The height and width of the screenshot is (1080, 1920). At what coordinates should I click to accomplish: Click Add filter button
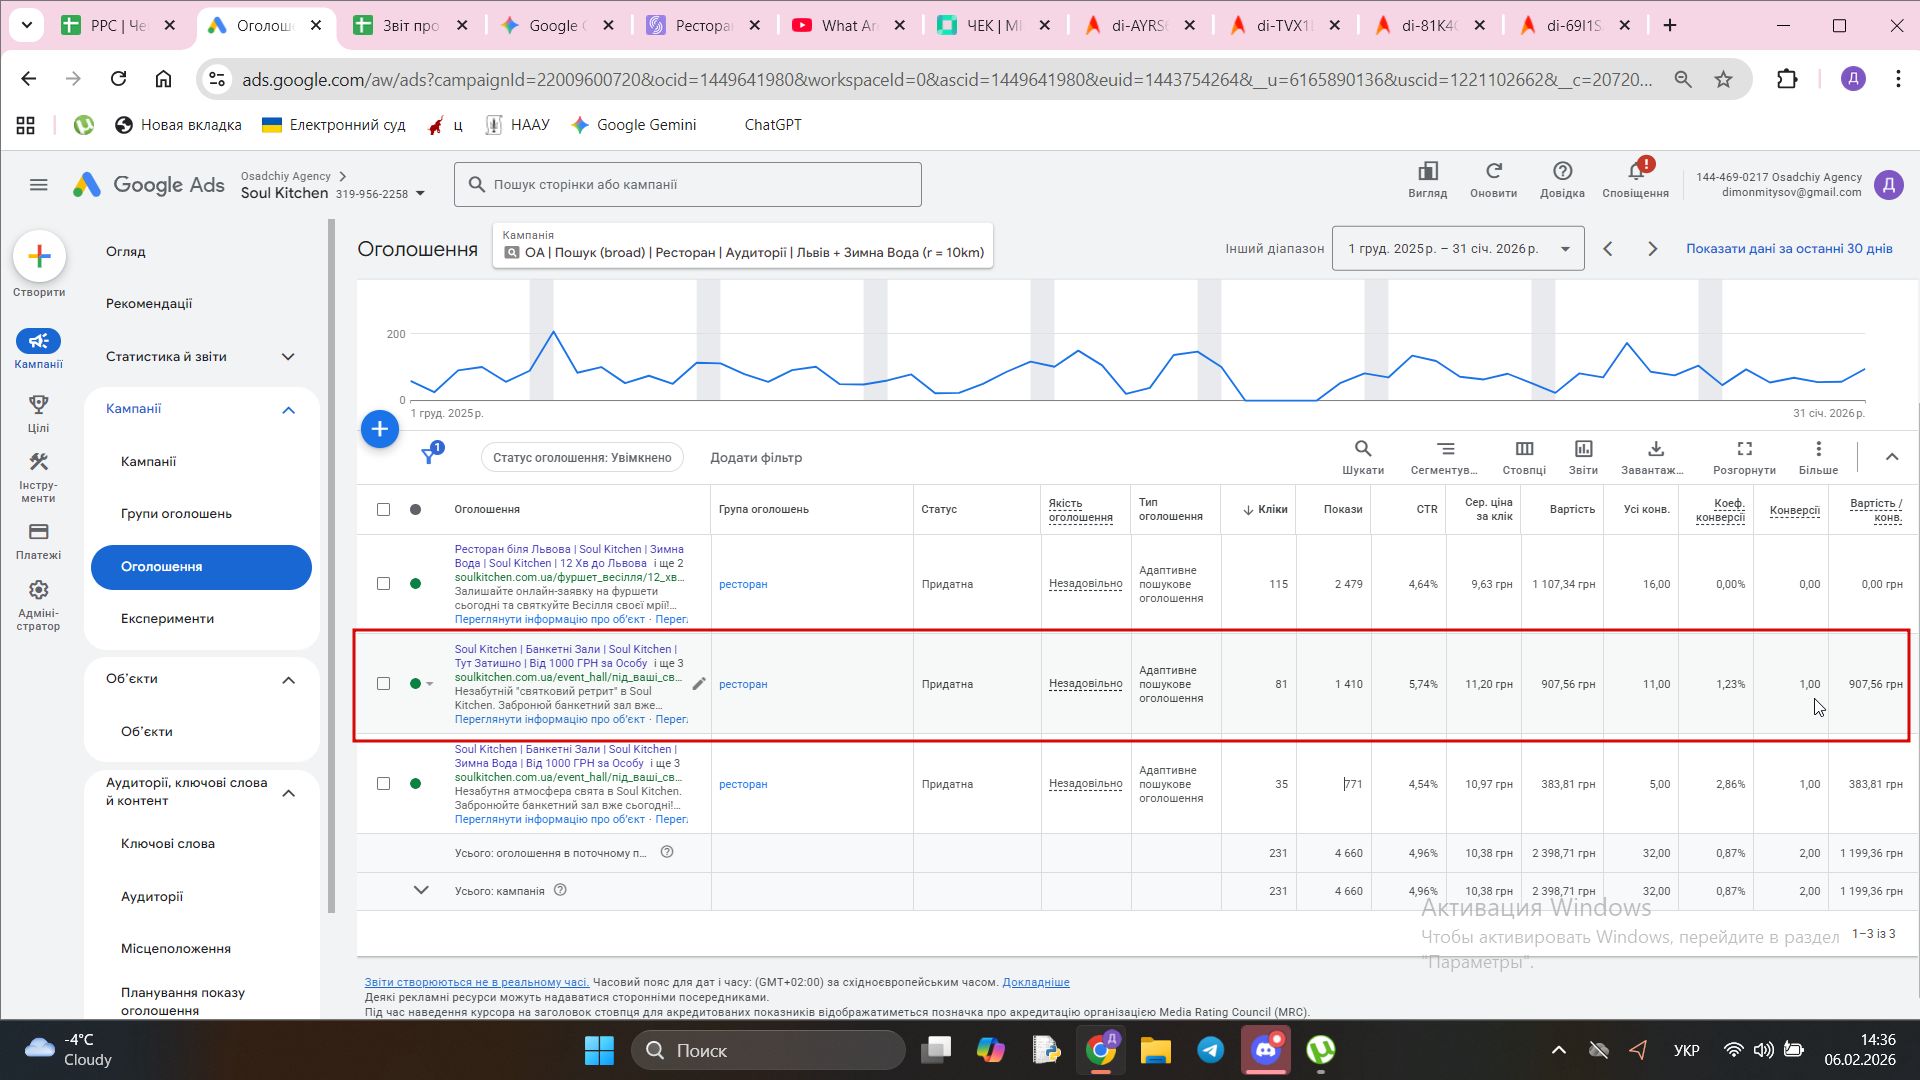click(x=756, y=458)
